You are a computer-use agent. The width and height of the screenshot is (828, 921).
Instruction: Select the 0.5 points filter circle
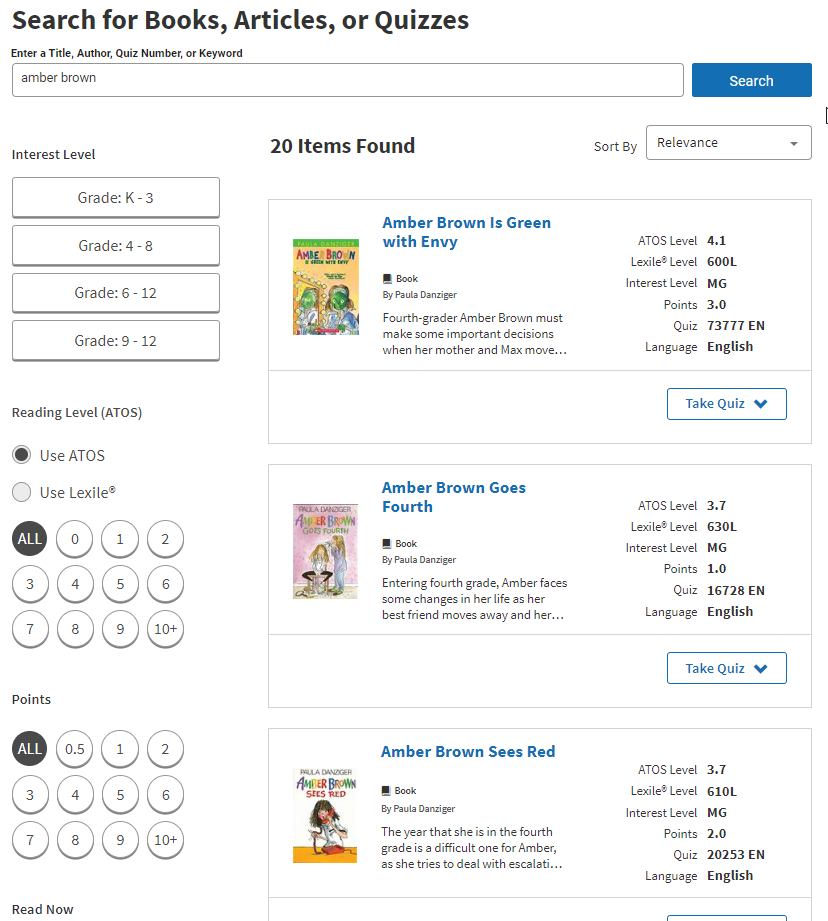[x=75, y=749]
